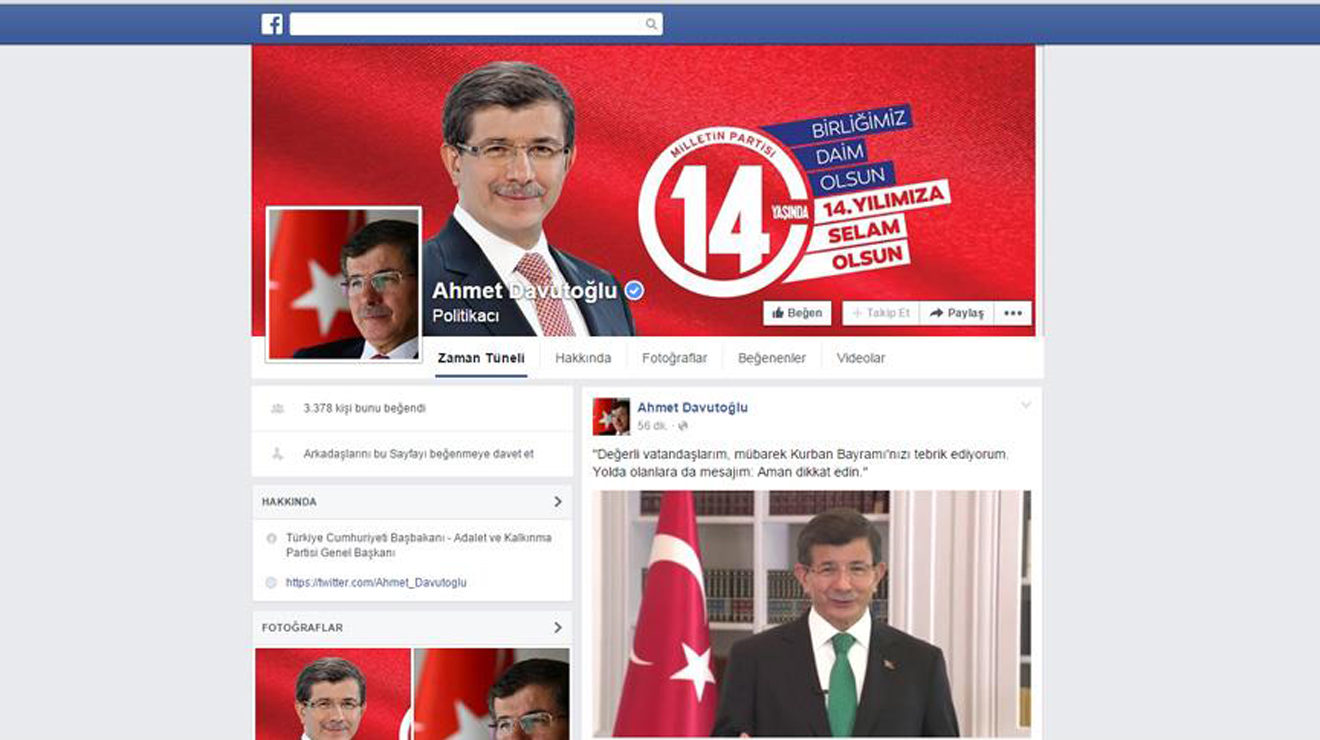Open the page profile picture
1320x740 pixels.
pyautogui.click(x=344, y=283)
